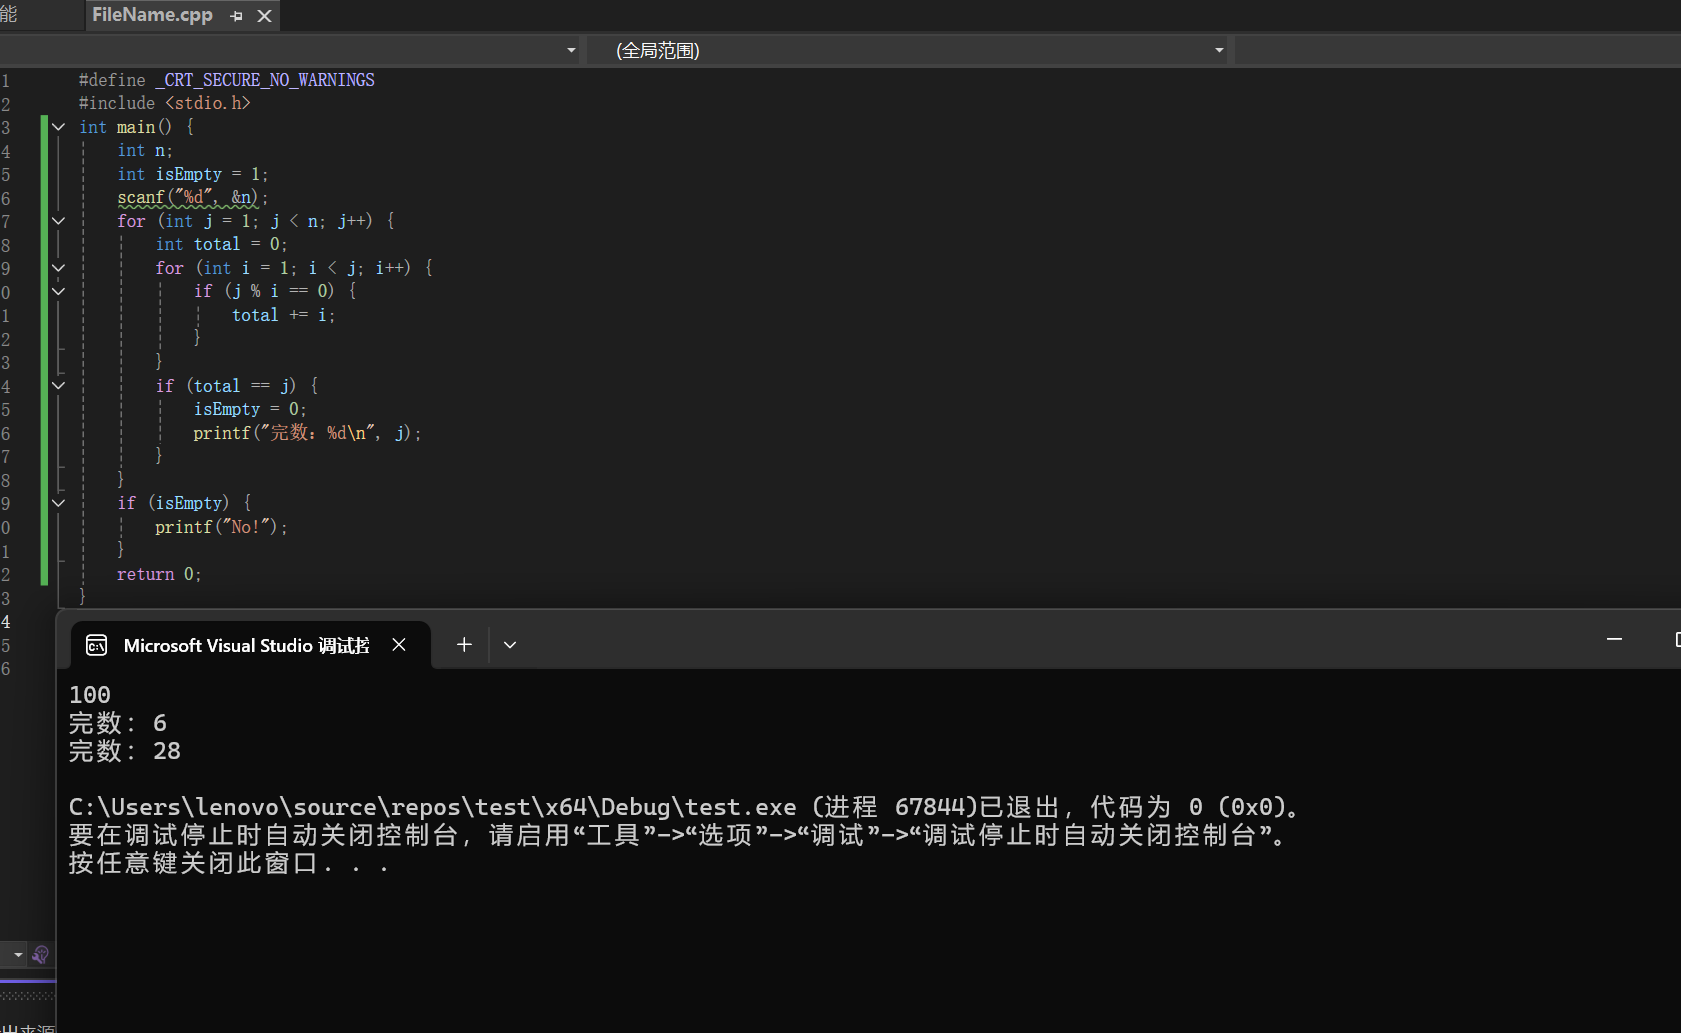Click the console icon on debug tab
Screen dimensions: 1681x1033
(x=96, y=646)
